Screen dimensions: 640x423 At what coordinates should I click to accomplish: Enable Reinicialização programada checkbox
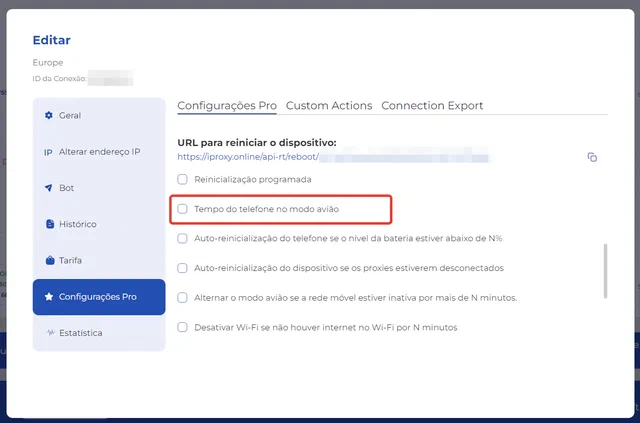click(x=182, y=179)
